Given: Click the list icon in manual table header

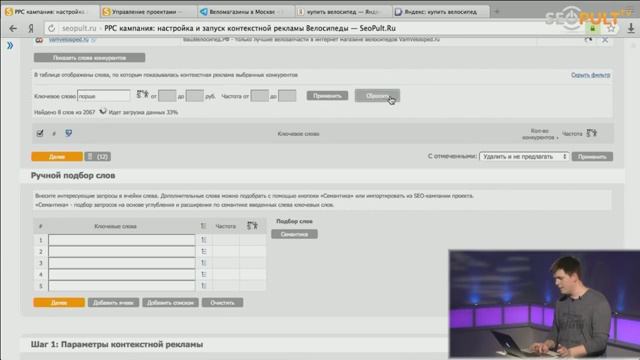Looking at the screenshot, I should click(x=204, y=226).
